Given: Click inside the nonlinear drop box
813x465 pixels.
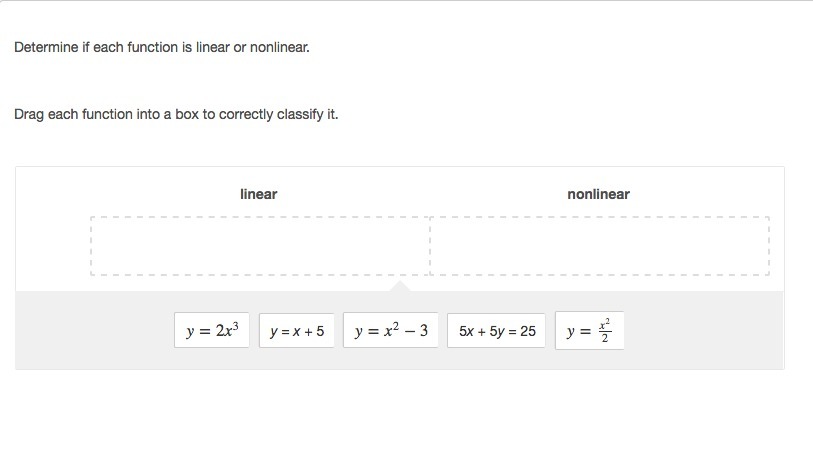Looking at the screenshot, I should pyautogui.click(x=600, y=246).
